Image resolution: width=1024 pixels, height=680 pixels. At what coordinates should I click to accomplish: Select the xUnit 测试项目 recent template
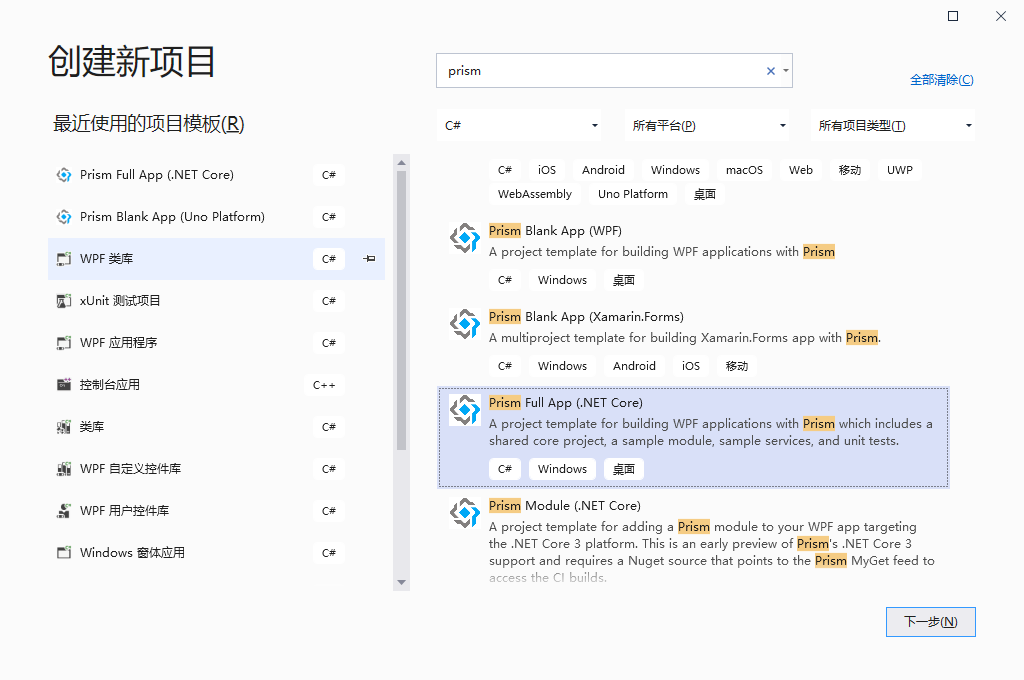216,301
